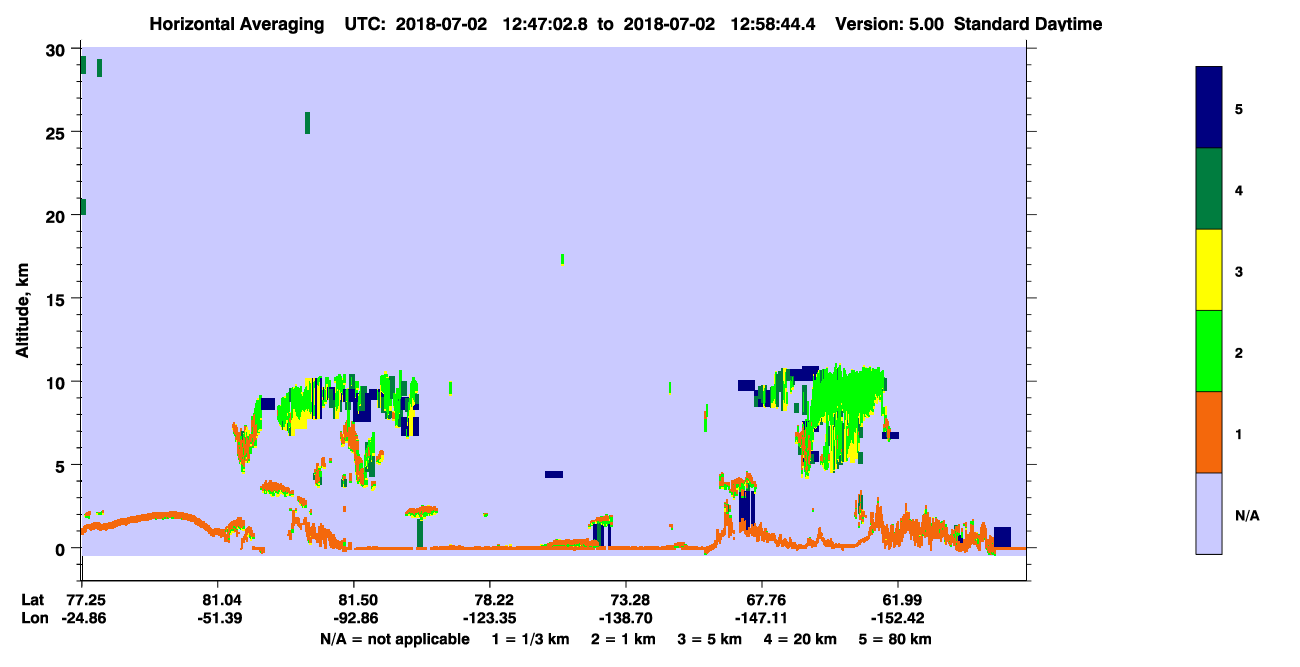Click '3 = 5 km' legend text
1300x667 pixels.
coord(709,639)
